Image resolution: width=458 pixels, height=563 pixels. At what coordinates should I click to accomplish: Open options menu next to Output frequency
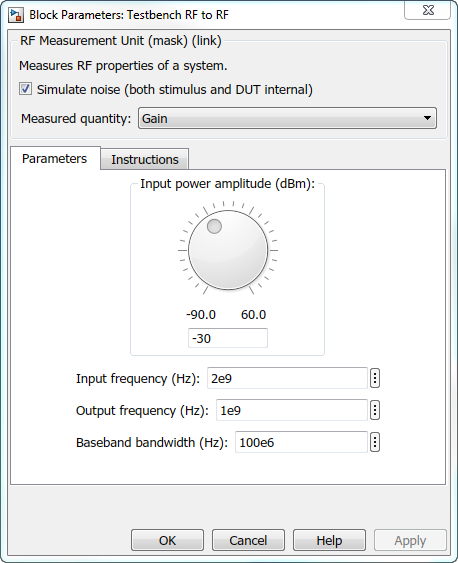tap(375, 410)
